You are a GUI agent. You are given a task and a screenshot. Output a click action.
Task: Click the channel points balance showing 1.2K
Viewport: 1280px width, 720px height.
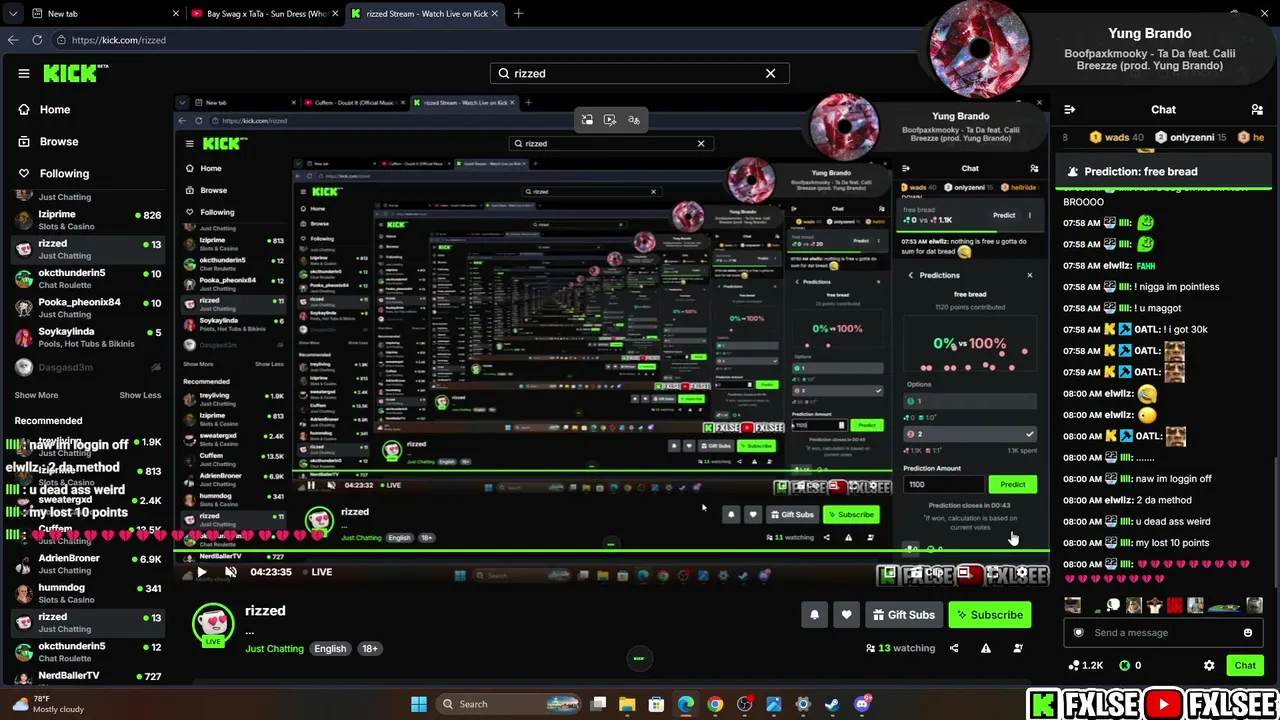click(1085, 665)
